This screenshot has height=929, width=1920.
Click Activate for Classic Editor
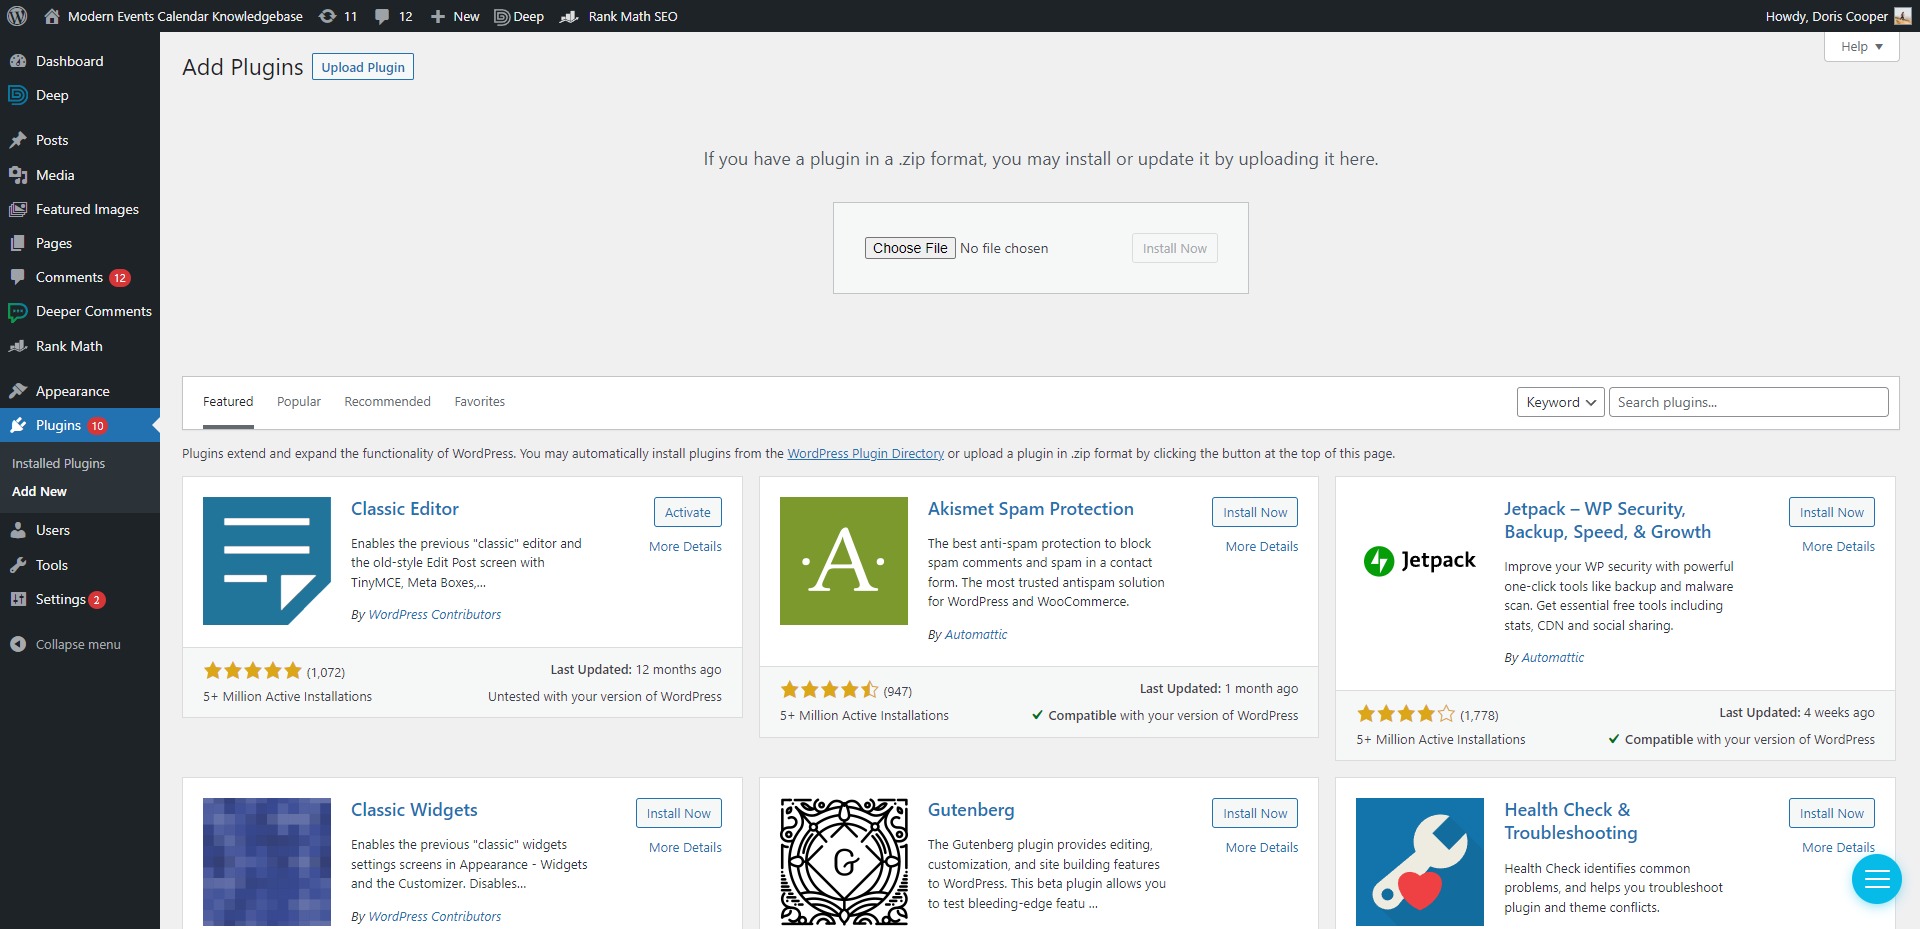(x=687, y=512)
